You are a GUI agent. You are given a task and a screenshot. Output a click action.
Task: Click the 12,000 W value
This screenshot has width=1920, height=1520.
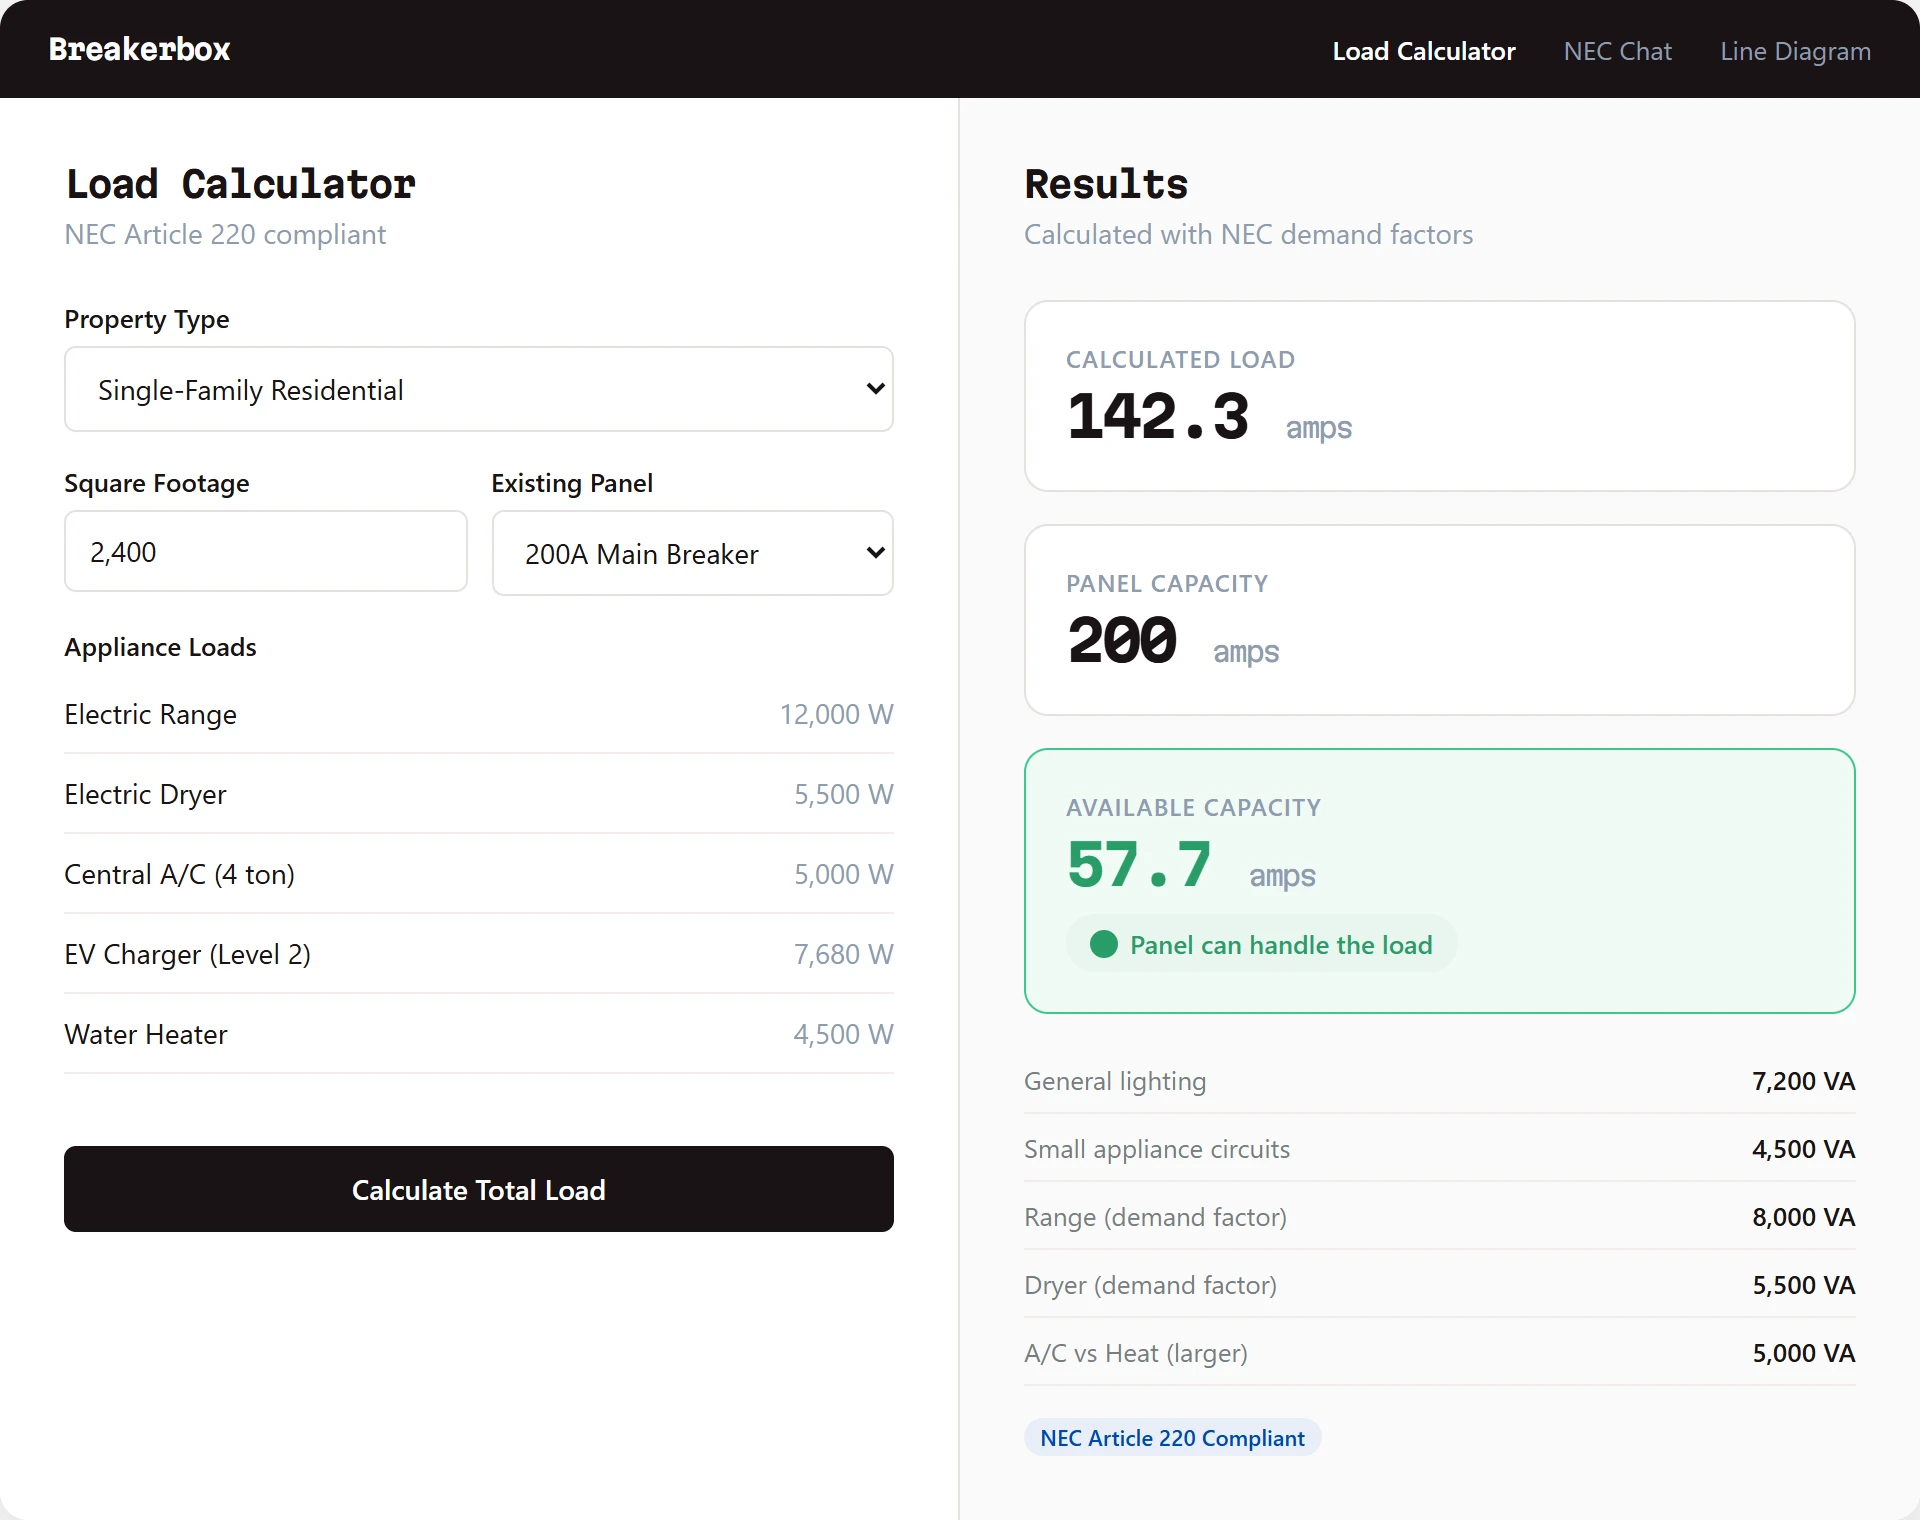click(x=836, y=714)
